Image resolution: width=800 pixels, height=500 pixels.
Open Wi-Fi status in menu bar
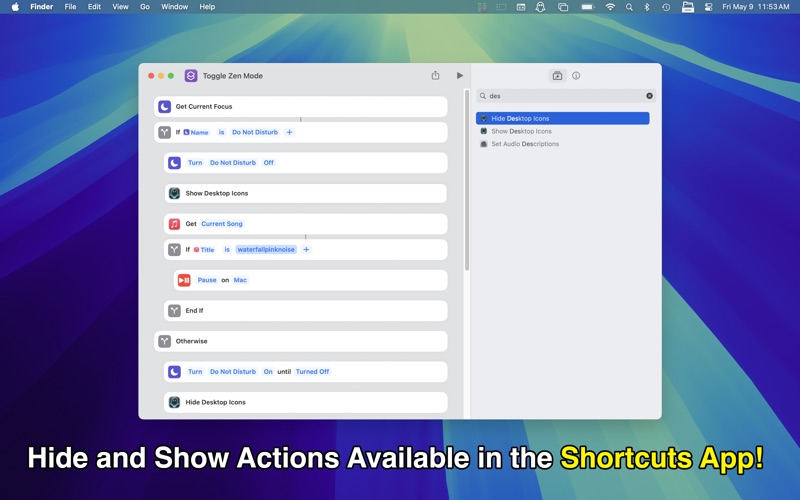(610, 7)
